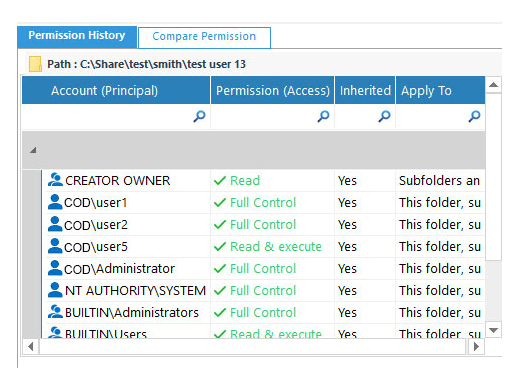Image resolution: width=520 pixels, height=382 pixels.
Task: Click Full Control for COD\Administrator
Action: click(x=263, y=269)
